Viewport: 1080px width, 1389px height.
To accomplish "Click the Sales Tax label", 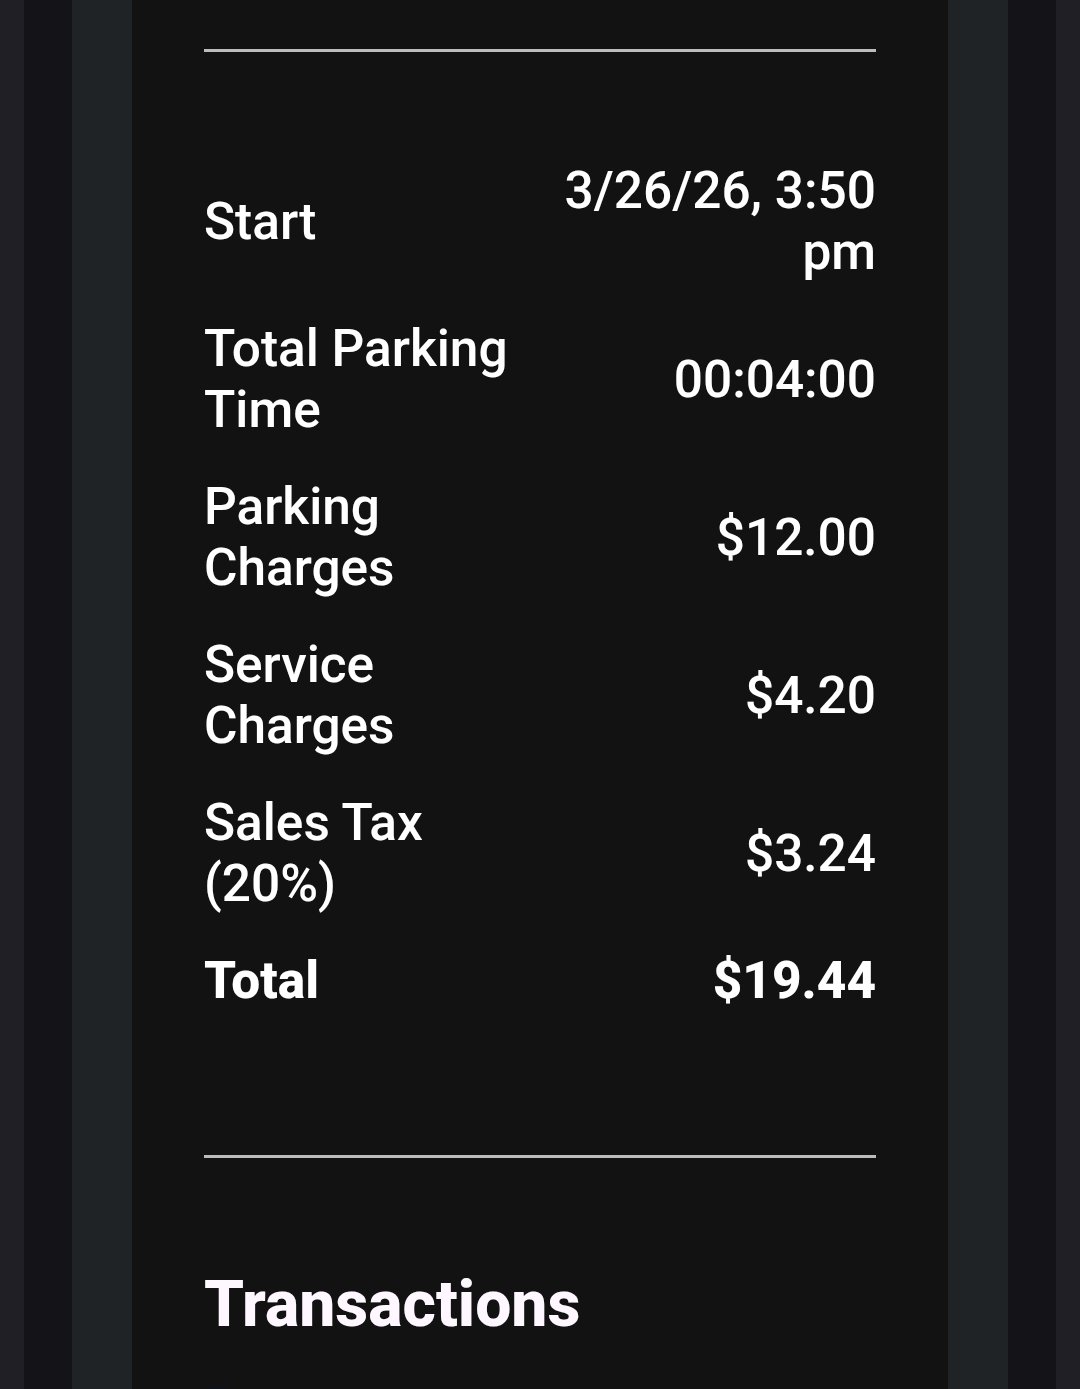I will 313,823.
